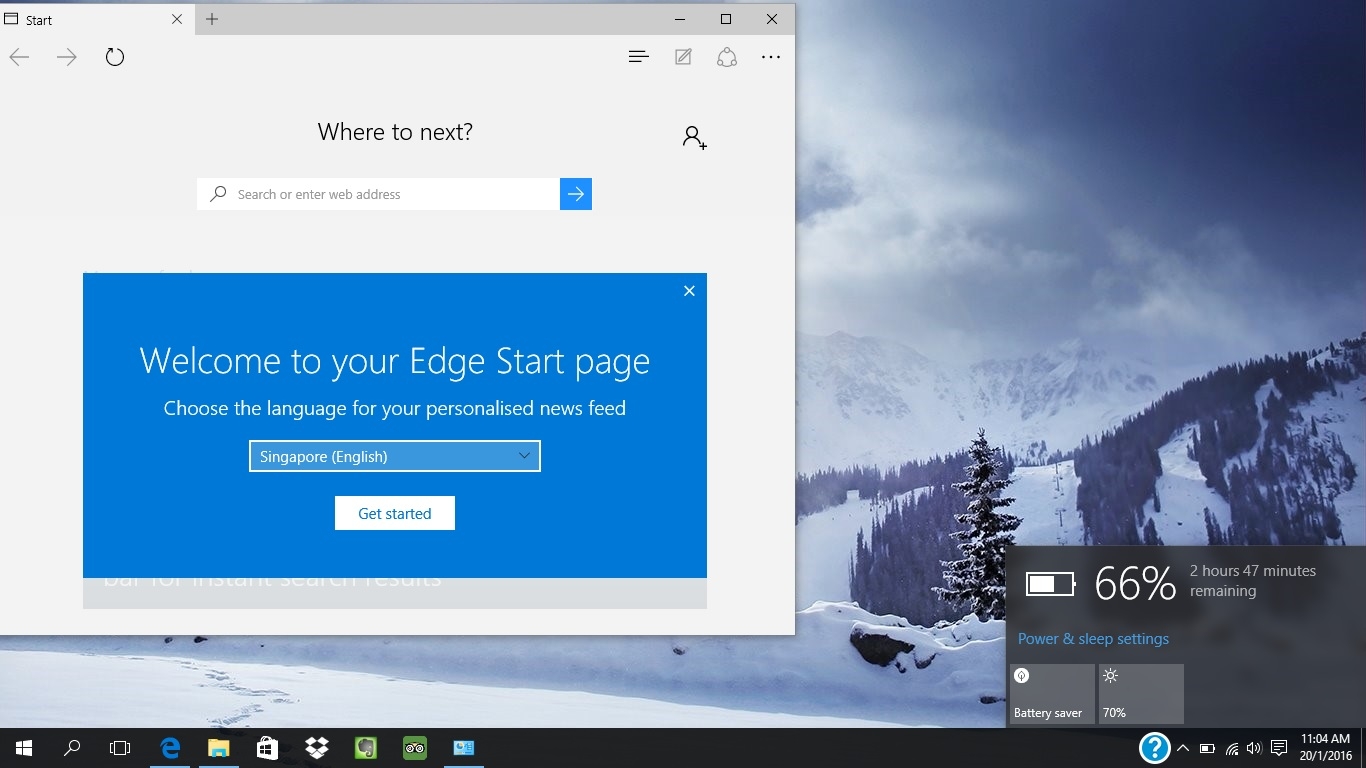Refresh the current page
The width and height of the screenshot is (1366, 768).
coord(115,57)
